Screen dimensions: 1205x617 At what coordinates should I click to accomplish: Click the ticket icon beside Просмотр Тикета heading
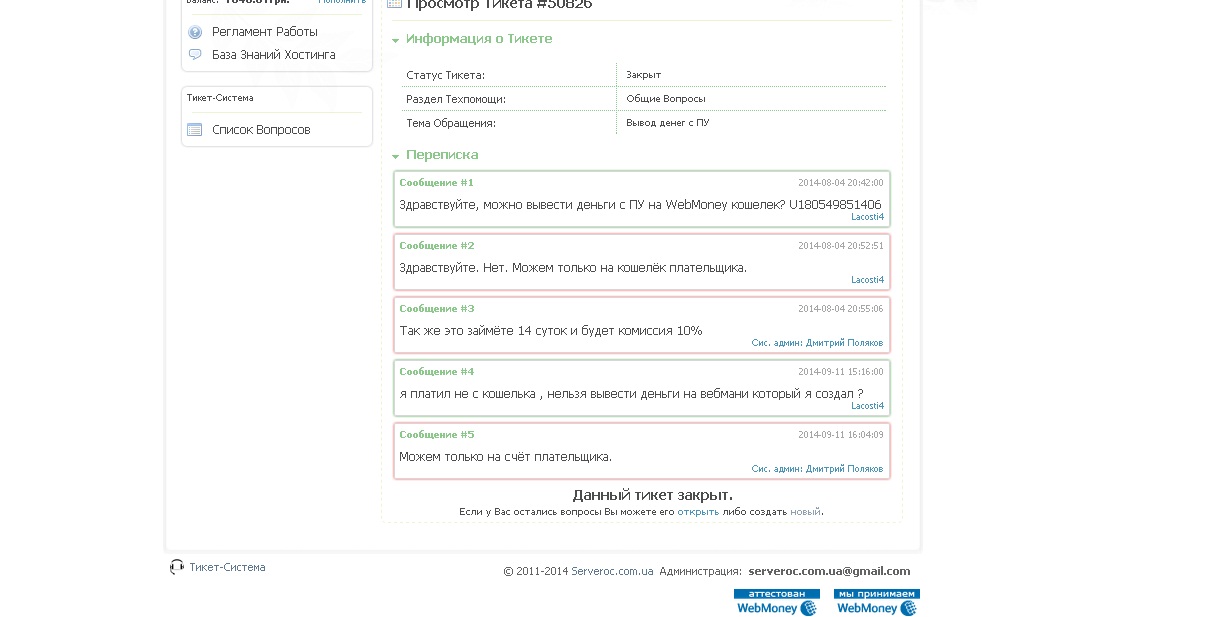tap(395, 4)
